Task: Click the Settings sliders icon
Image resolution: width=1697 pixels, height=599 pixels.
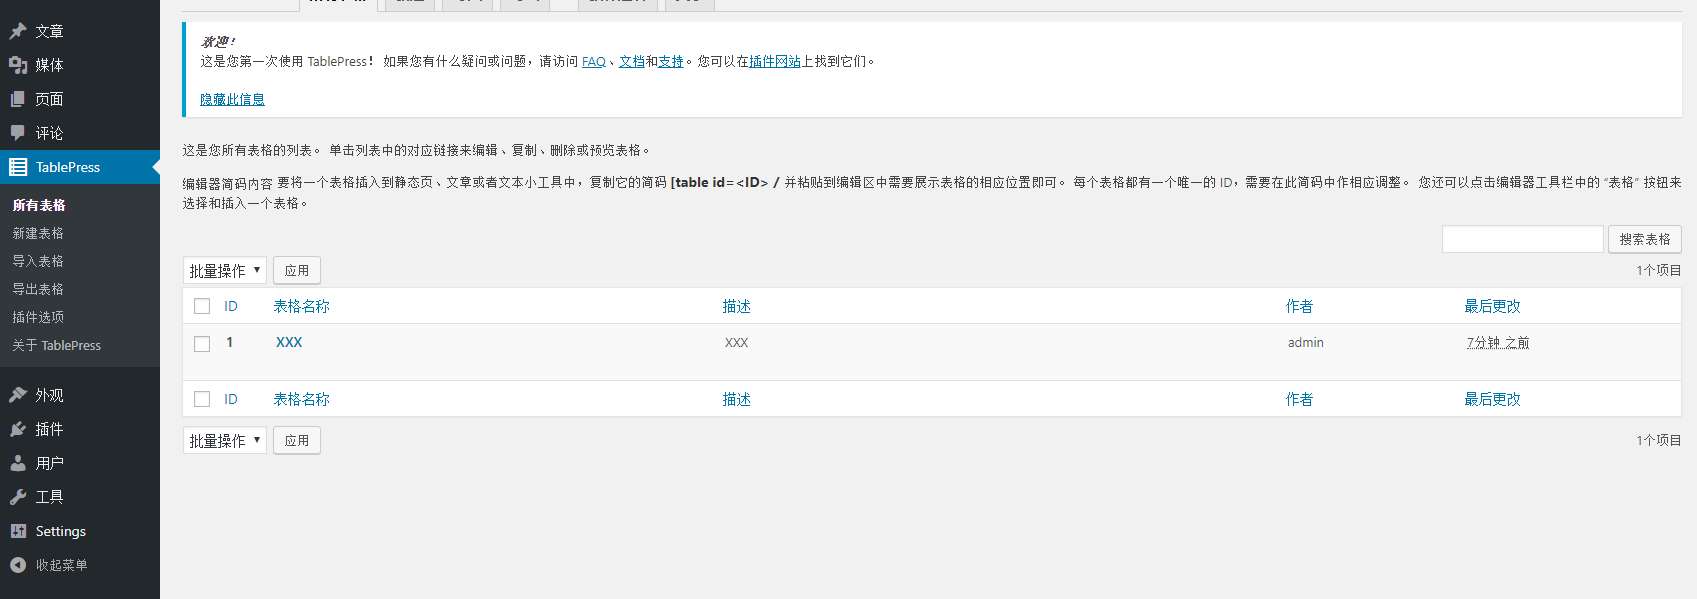Action: click(18, 531)
